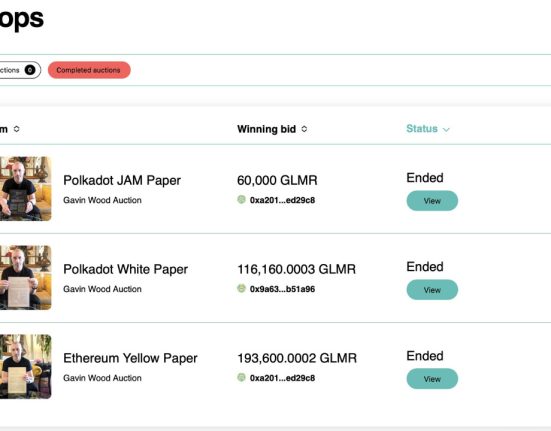The height and width of the screenshot is (431, 551).
Task: Click Gavin Wood Auction under Polkadot White Paper
Action: [x=102, y=289]
